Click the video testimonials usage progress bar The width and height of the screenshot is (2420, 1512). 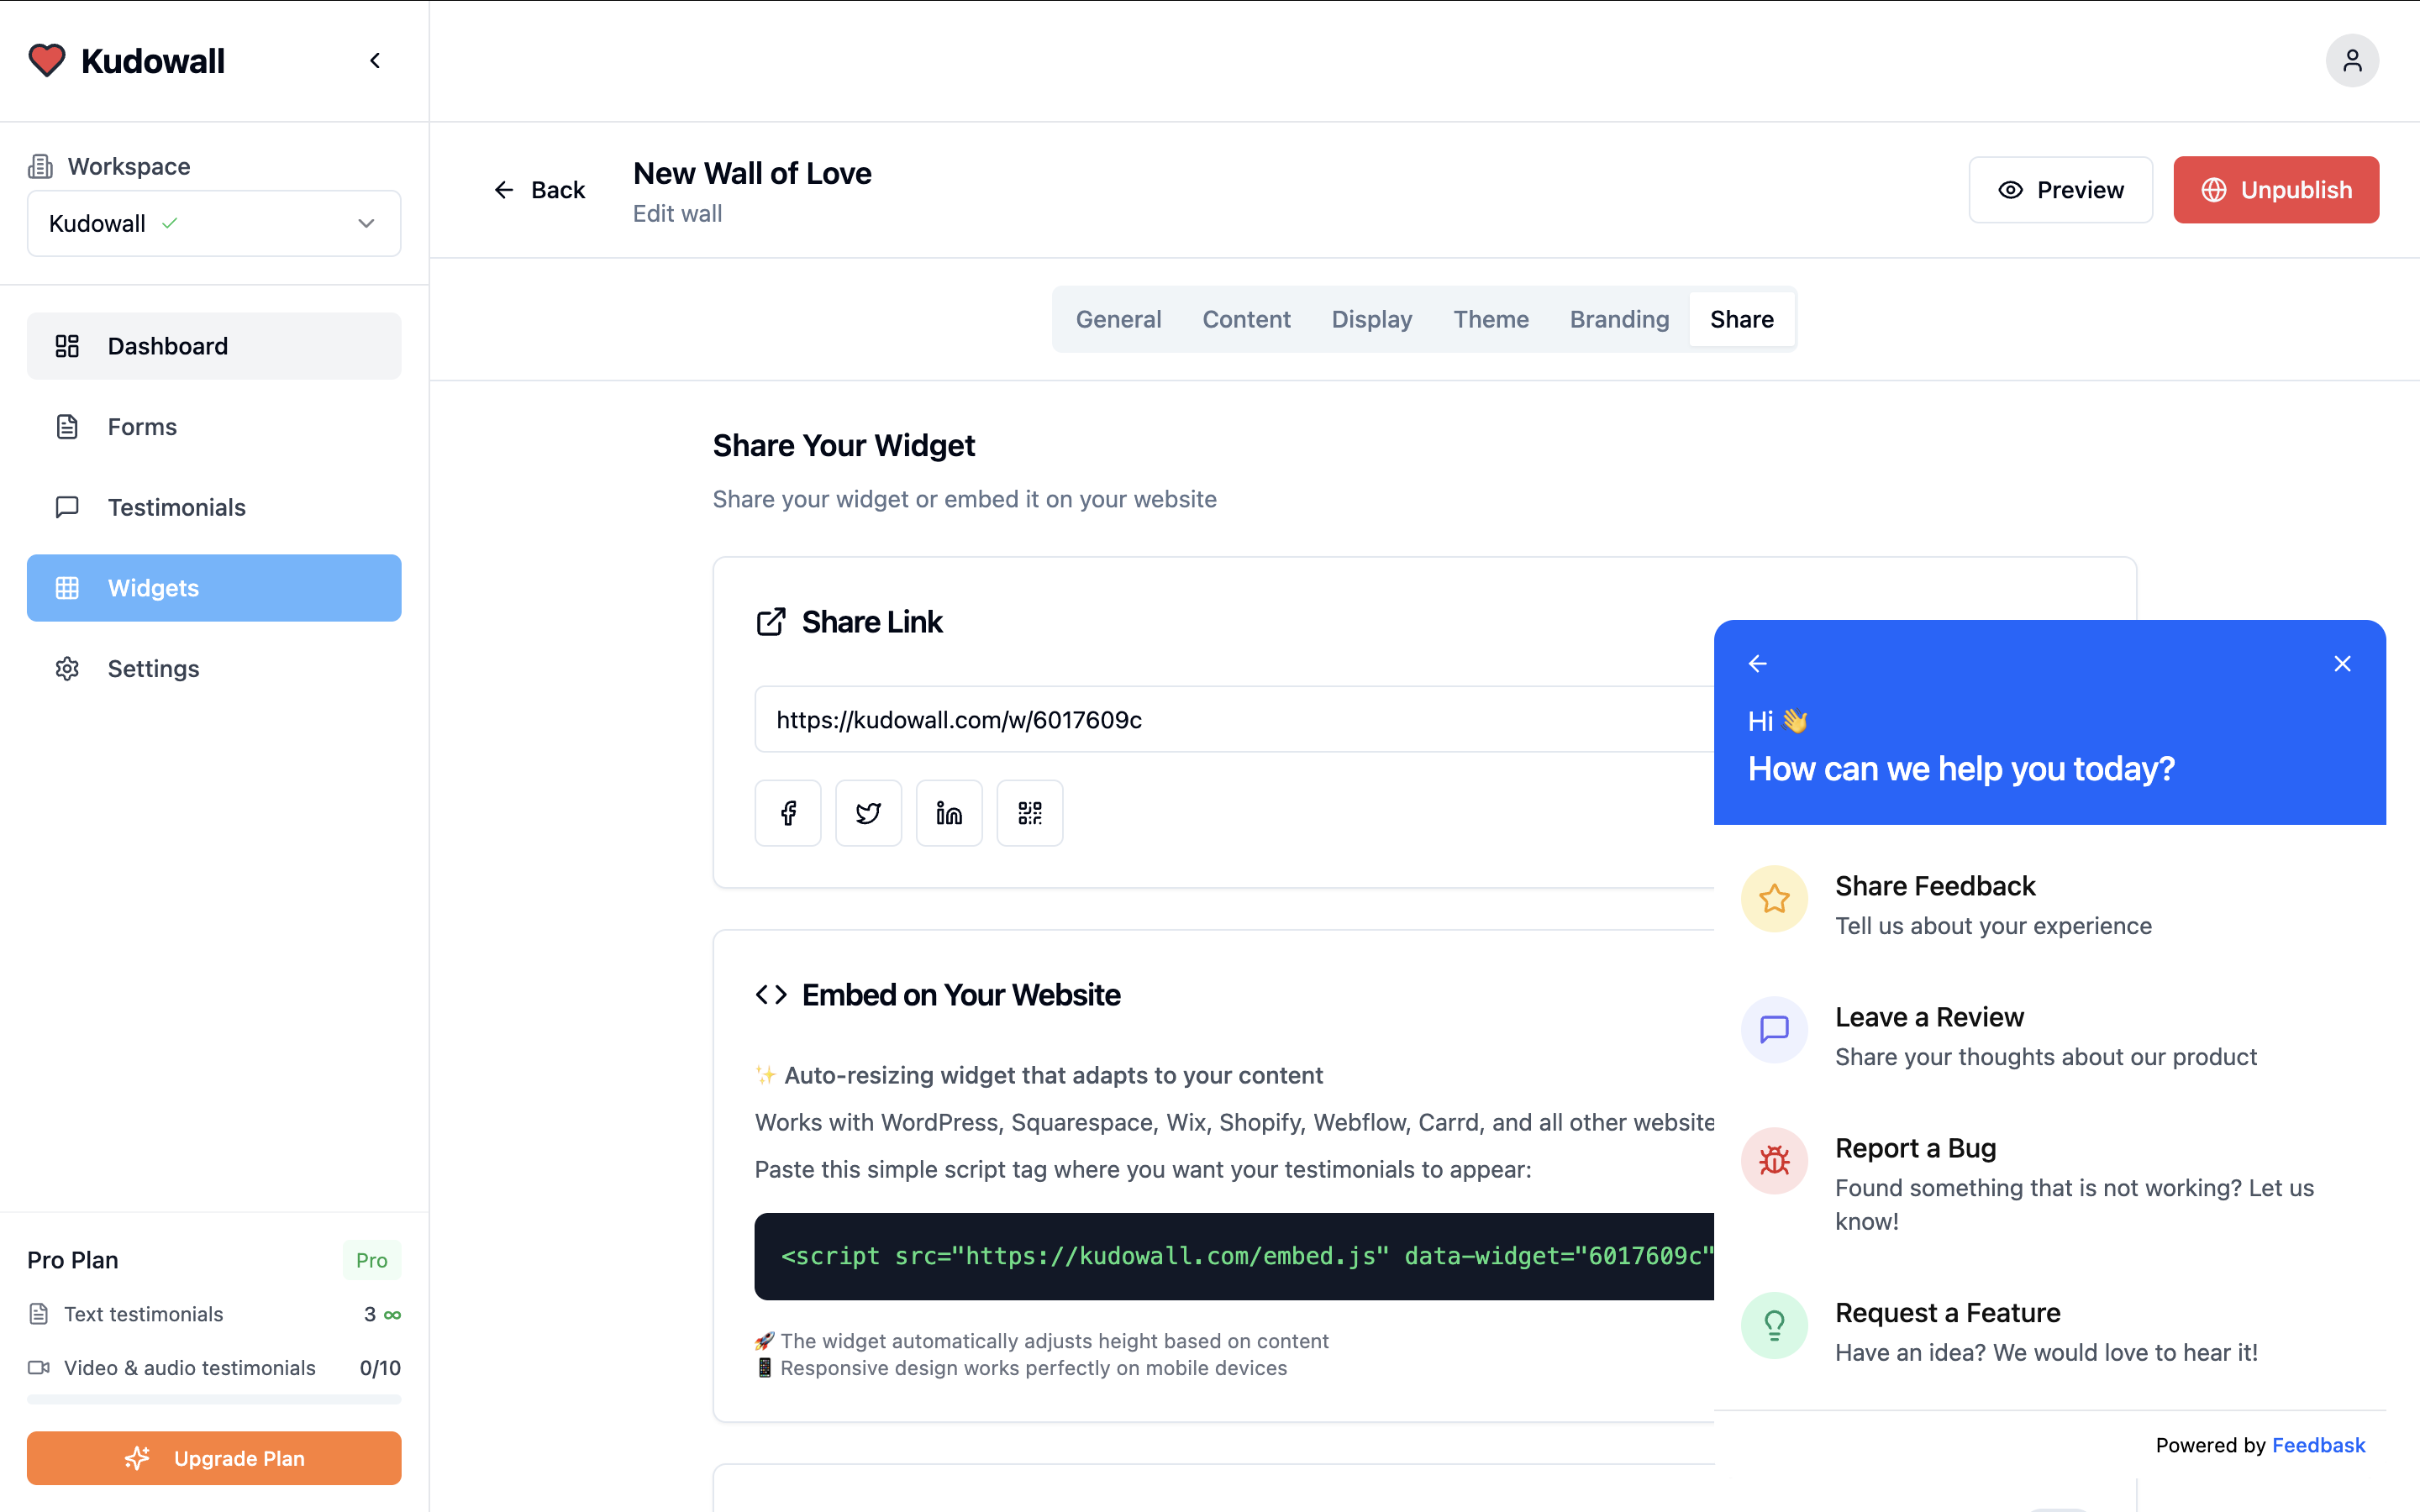pos(214,1400)
